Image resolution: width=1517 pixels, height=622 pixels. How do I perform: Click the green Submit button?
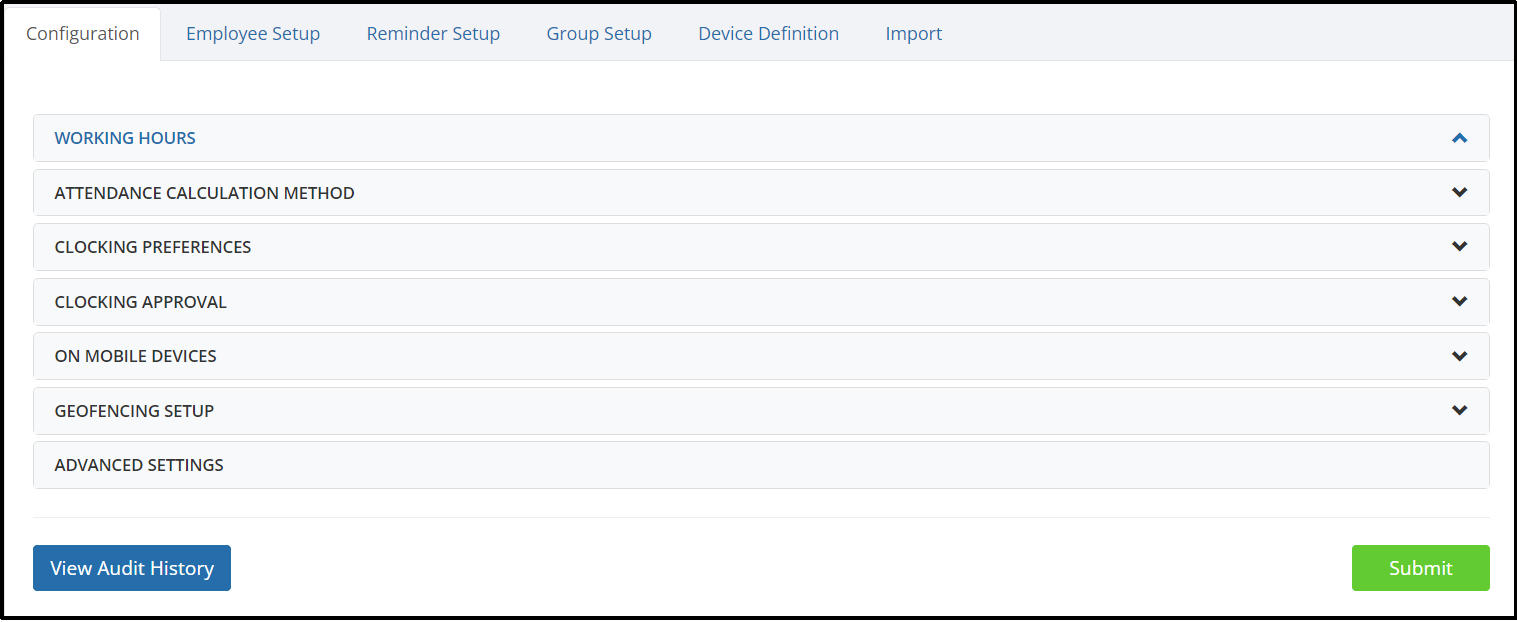[1420, 568]
